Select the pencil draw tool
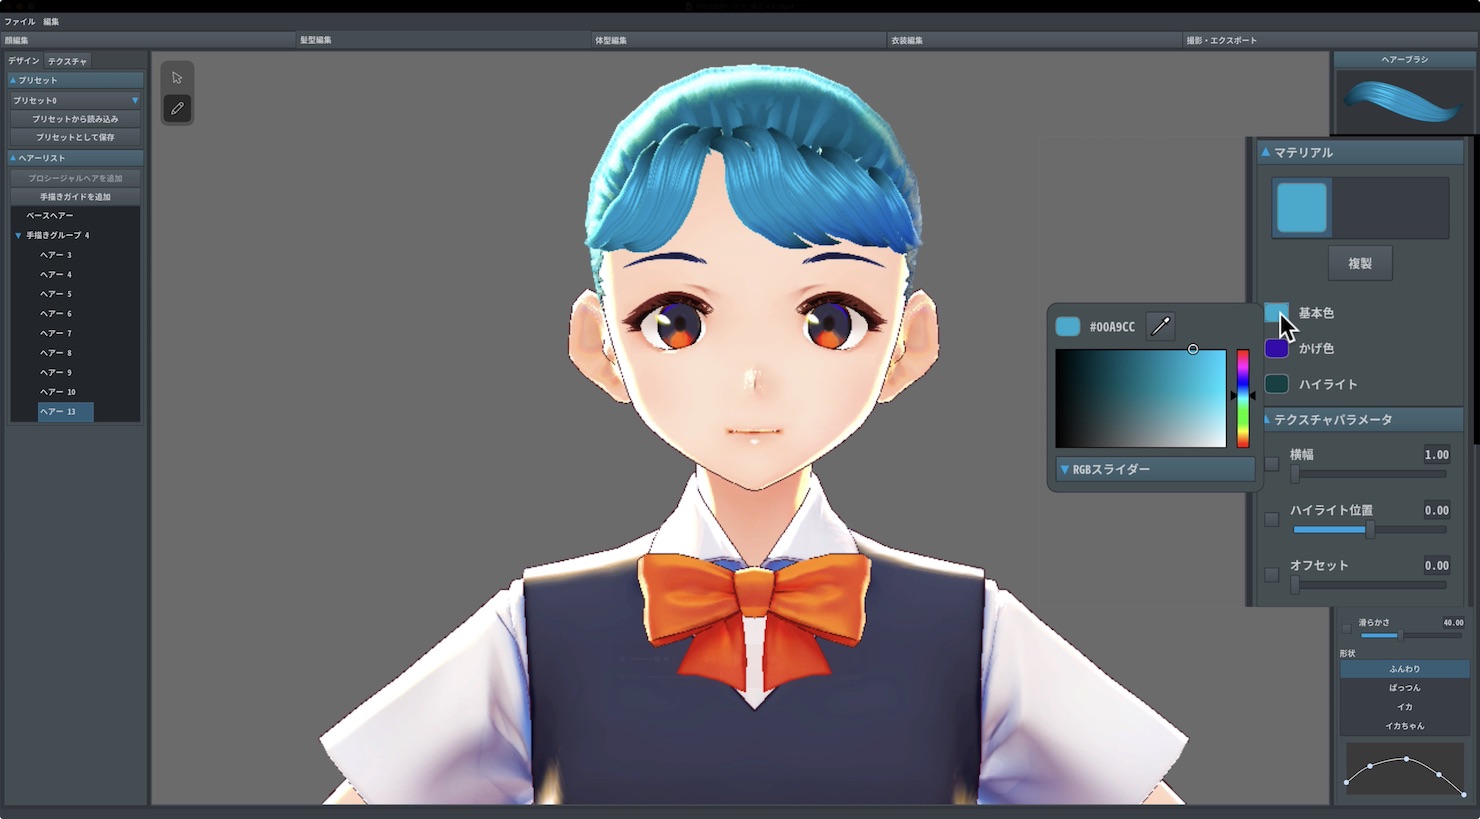Viewport: 1480px width, 819px height. pyautogui.click(x=177, y=108)
